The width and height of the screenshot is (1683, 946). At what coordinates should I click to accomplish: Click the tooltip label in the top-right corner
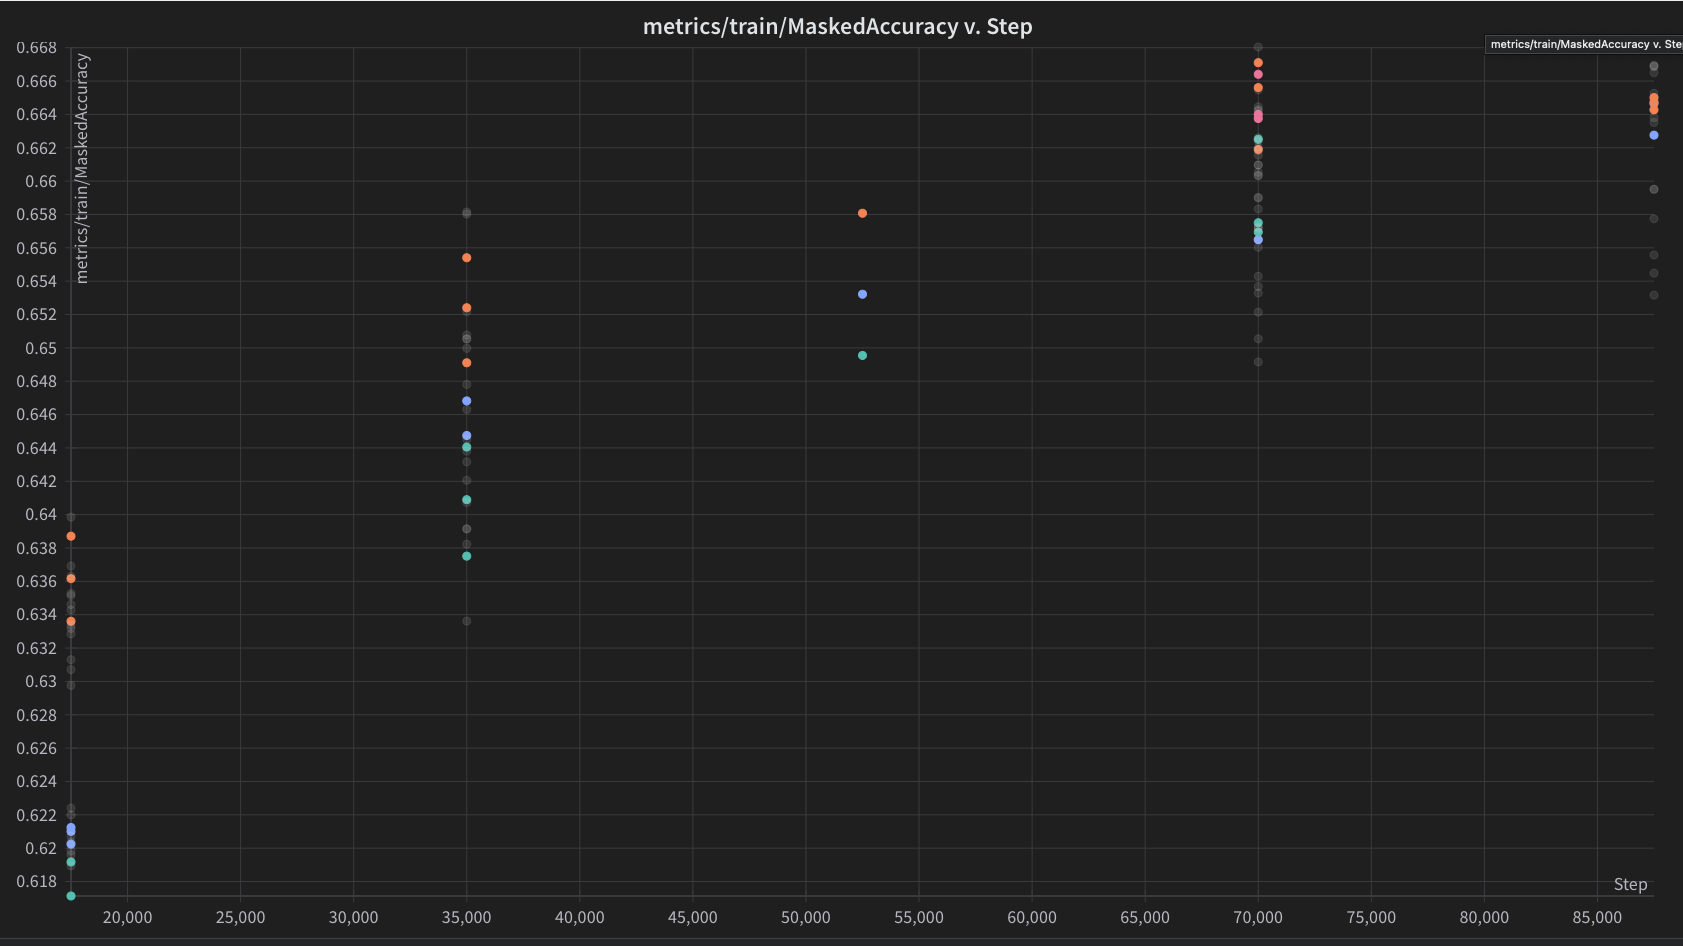(x=1584, y=44)
